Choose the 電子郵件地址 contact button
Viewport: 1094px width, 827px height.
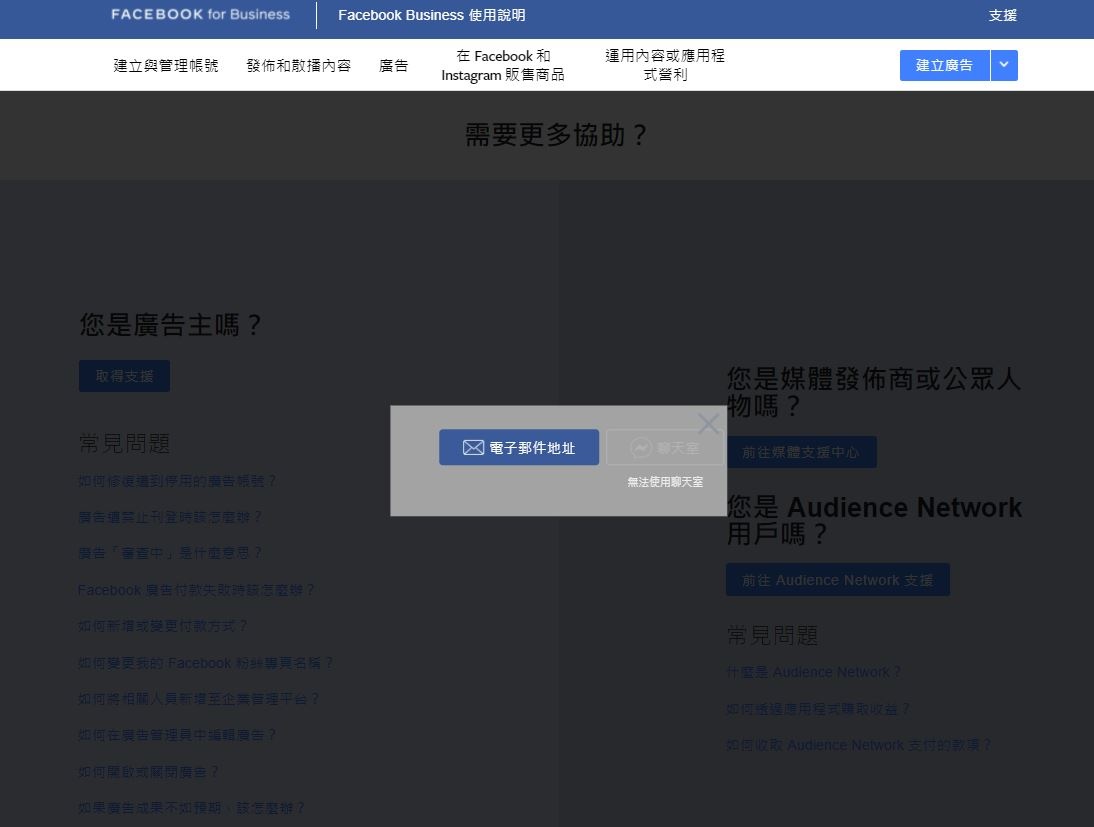(519, 447)
